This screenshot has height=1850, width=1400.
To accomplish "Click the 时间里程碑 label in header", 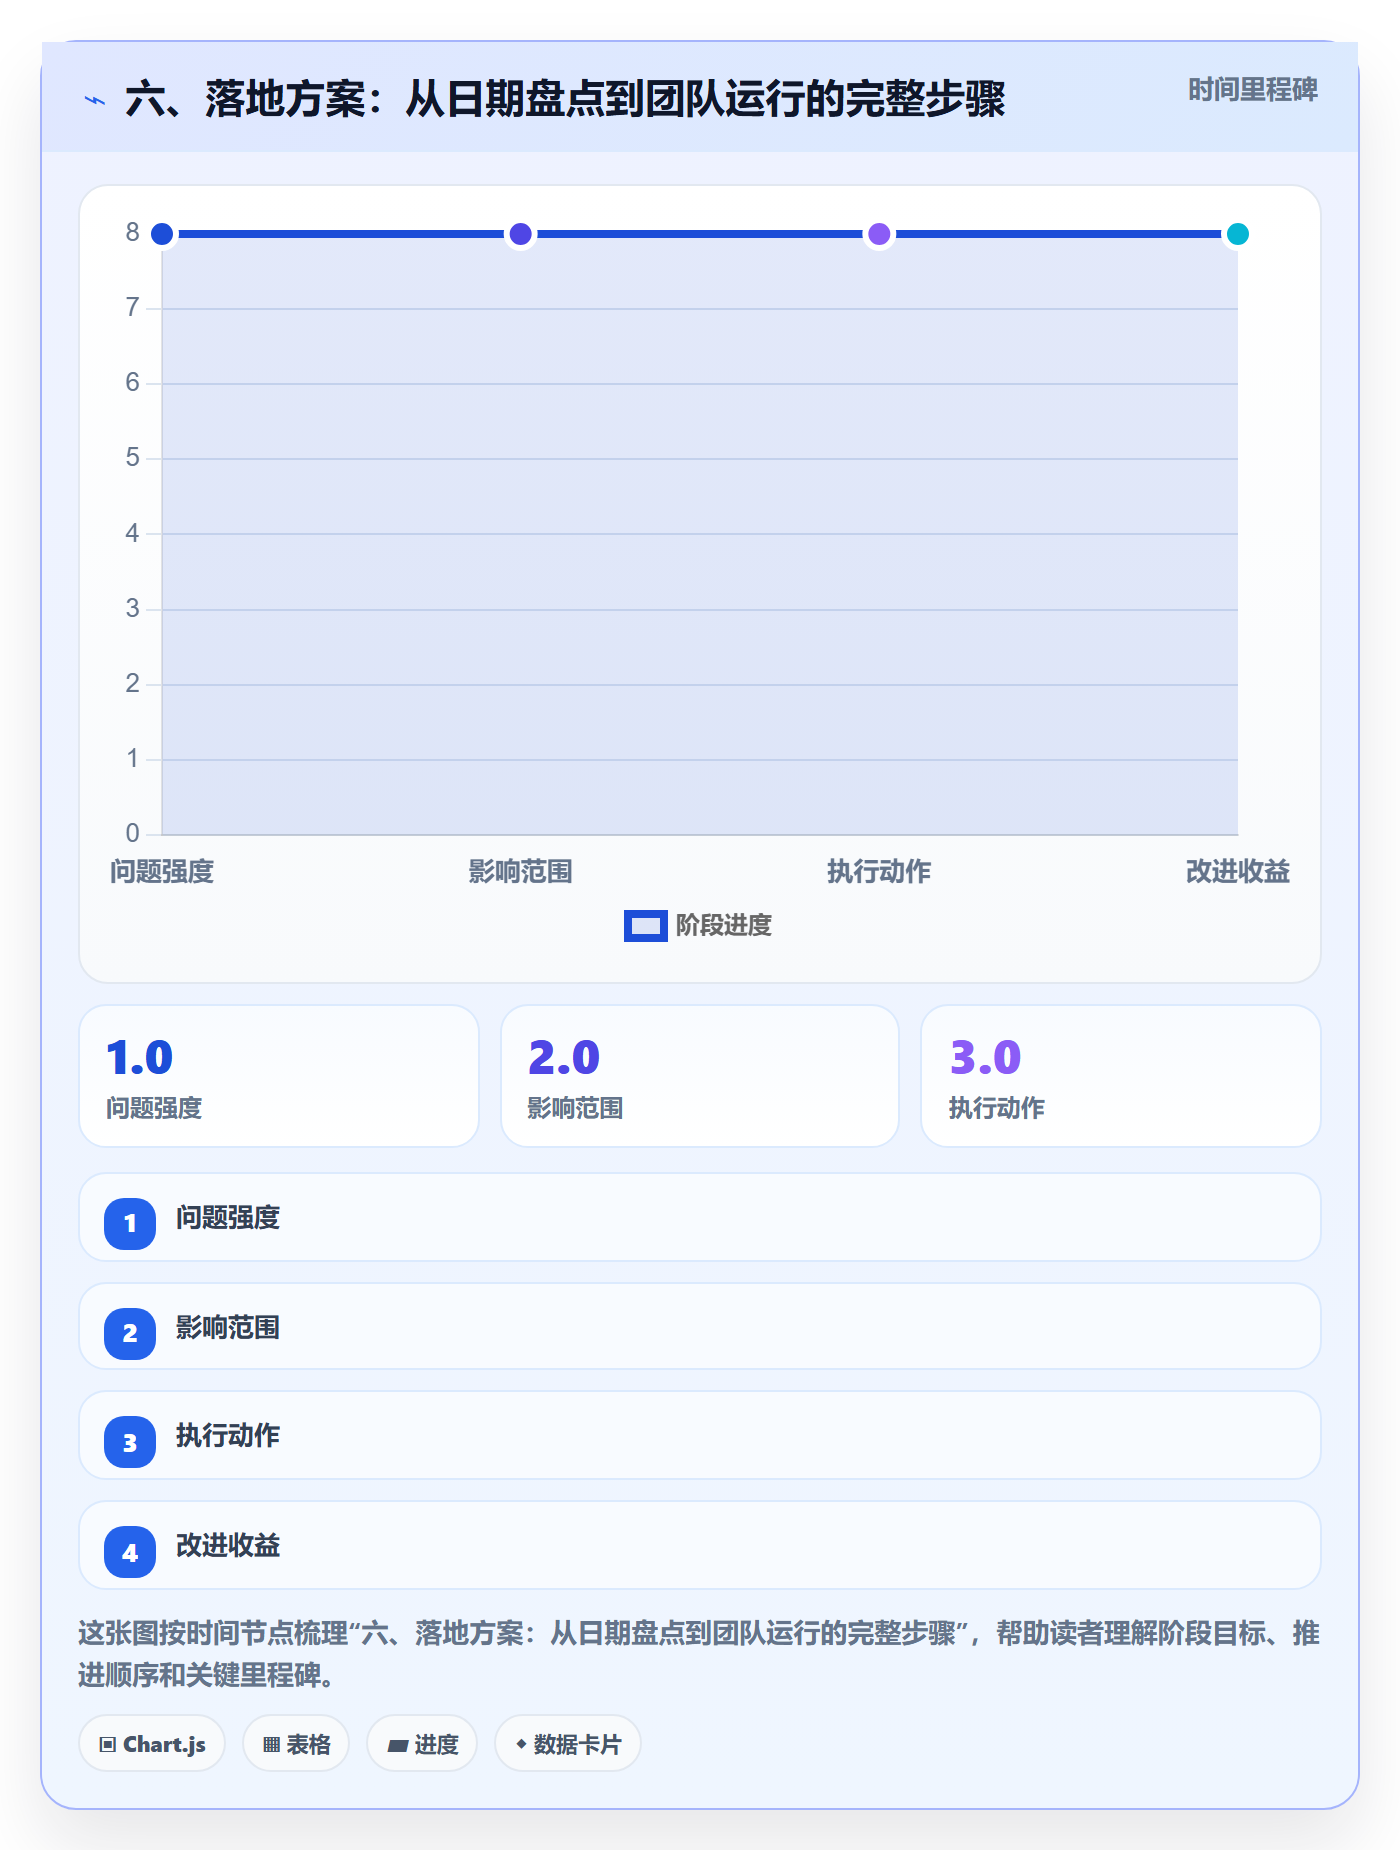I will (1252, 90).
